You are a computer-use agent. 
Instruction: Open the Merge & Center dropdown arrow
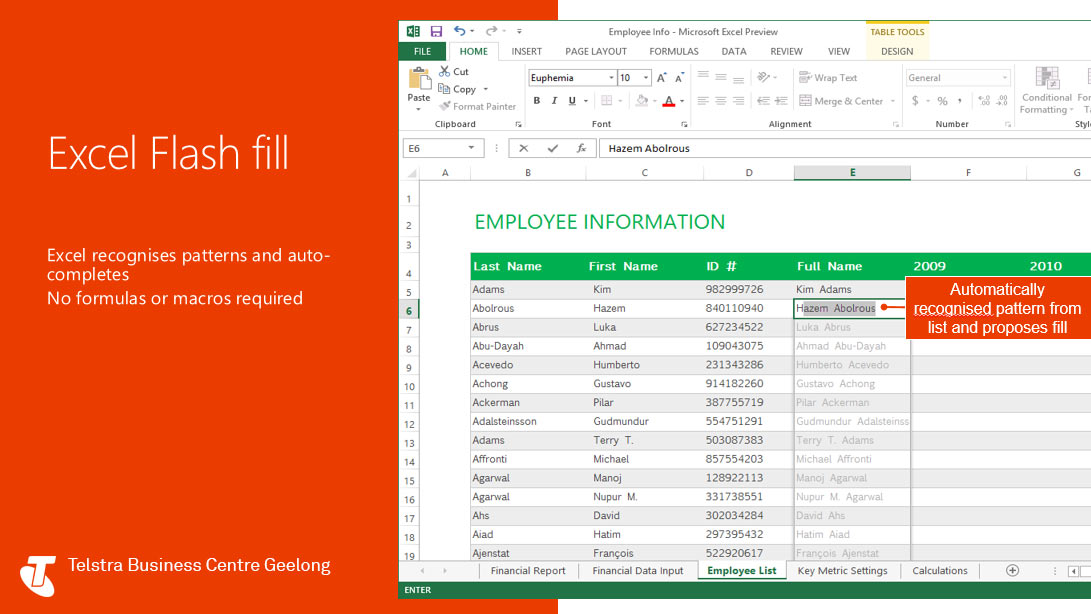click(x=893, y=101)
